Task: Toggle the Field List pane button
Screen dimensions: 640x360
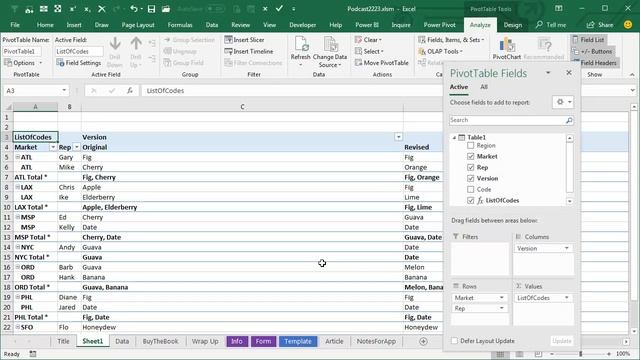Action: (589, 40)
